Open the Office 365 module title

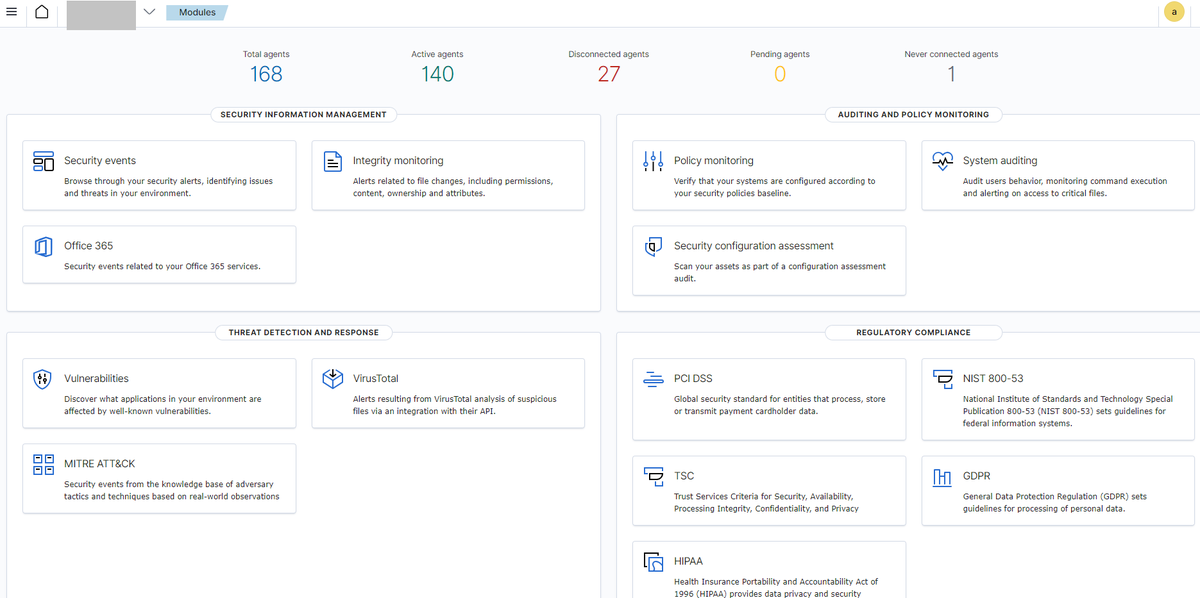[89, 246]
